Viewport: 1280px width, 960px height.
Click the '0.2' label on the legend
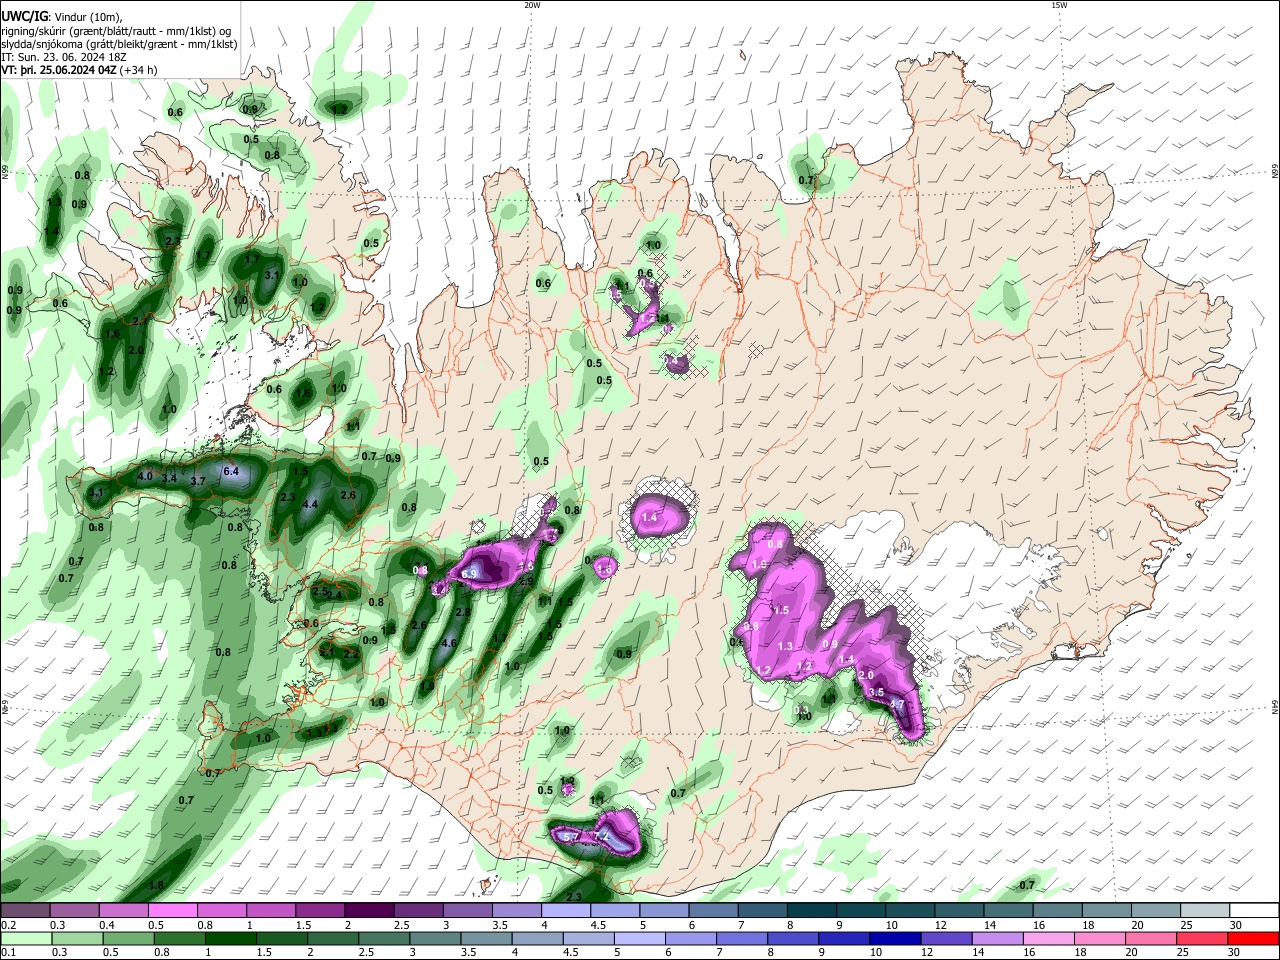pos(8,925)
